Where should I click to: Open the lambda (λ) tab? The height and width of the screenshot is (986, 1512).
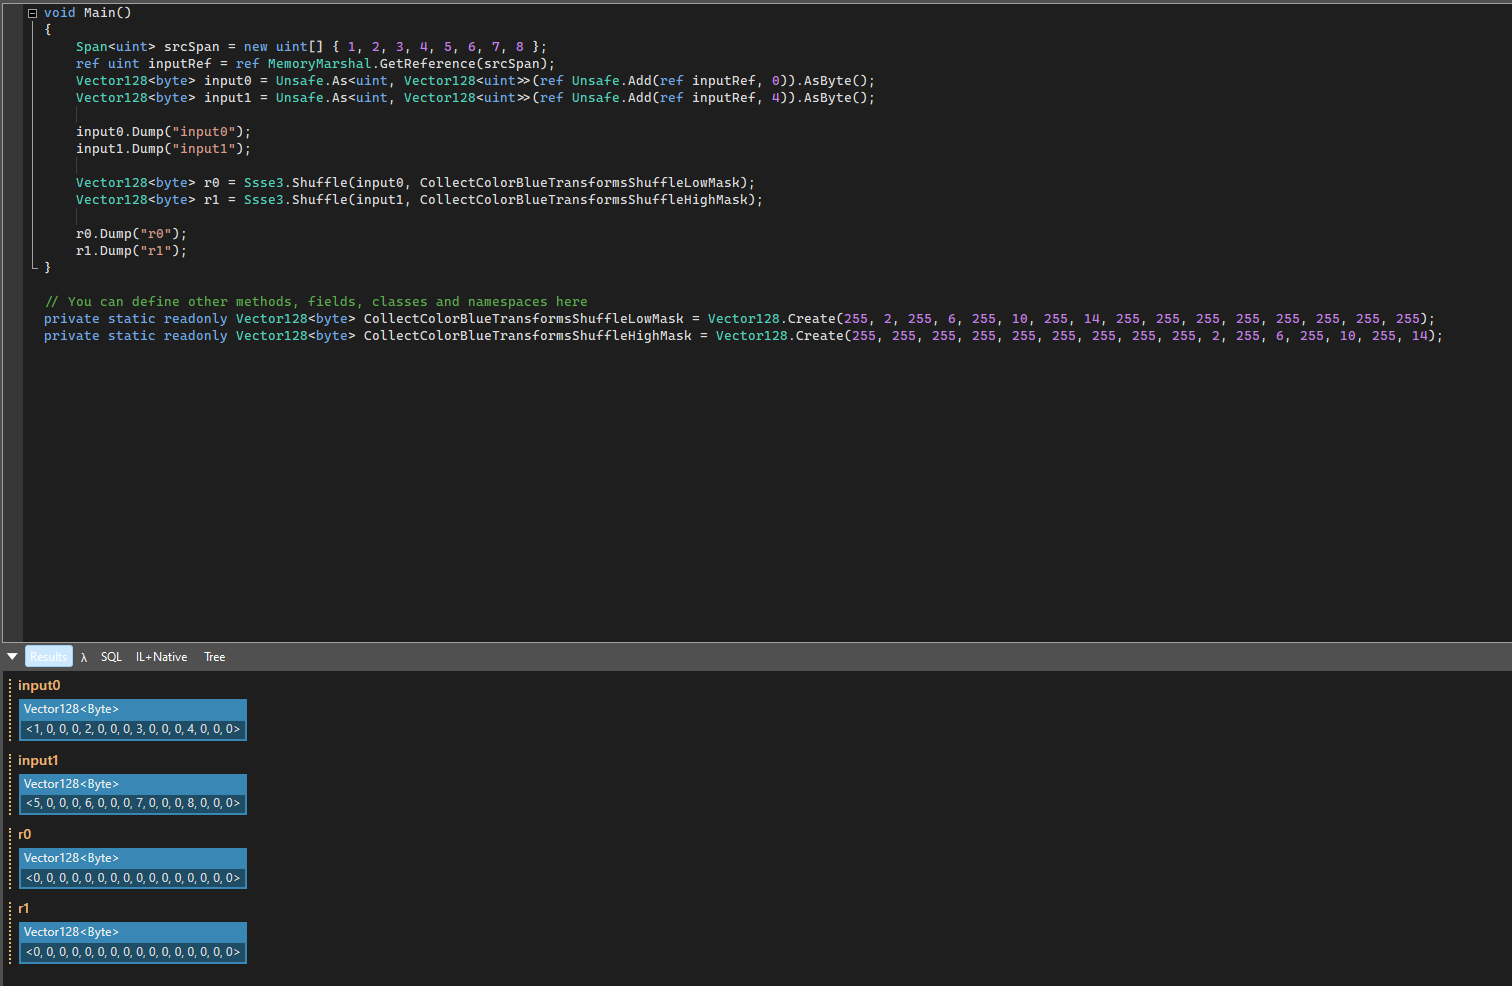[x=84, y=657]
